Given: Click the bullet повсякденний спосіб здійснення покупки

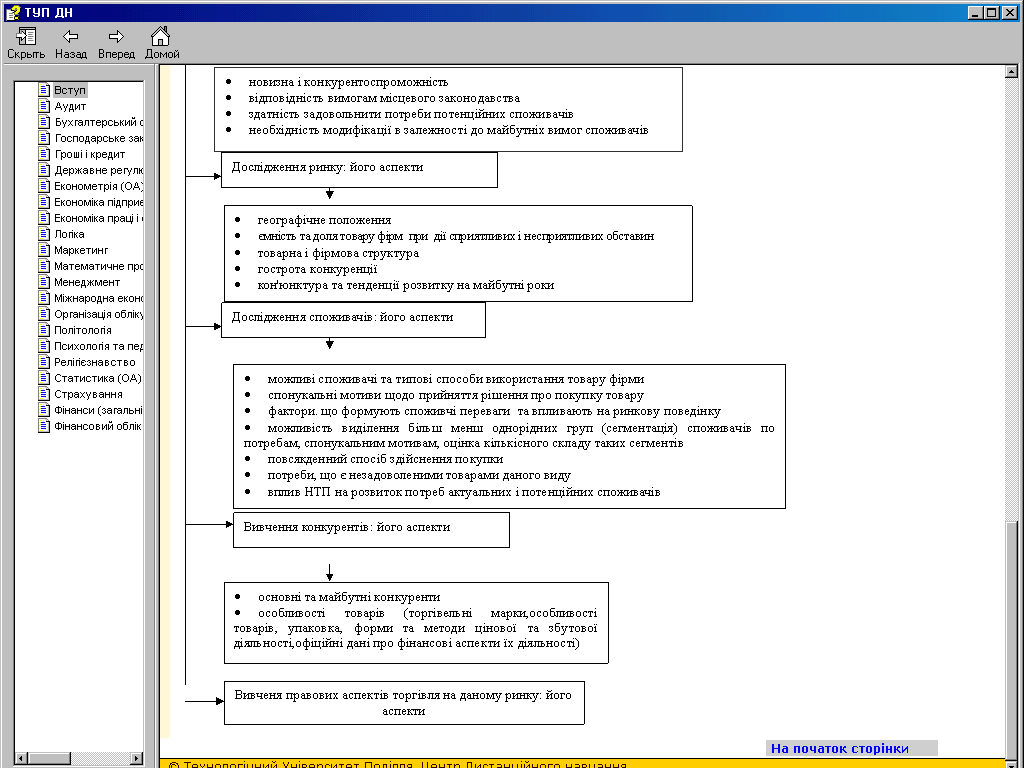Looking at the screenshot, I should click(385, 459).
